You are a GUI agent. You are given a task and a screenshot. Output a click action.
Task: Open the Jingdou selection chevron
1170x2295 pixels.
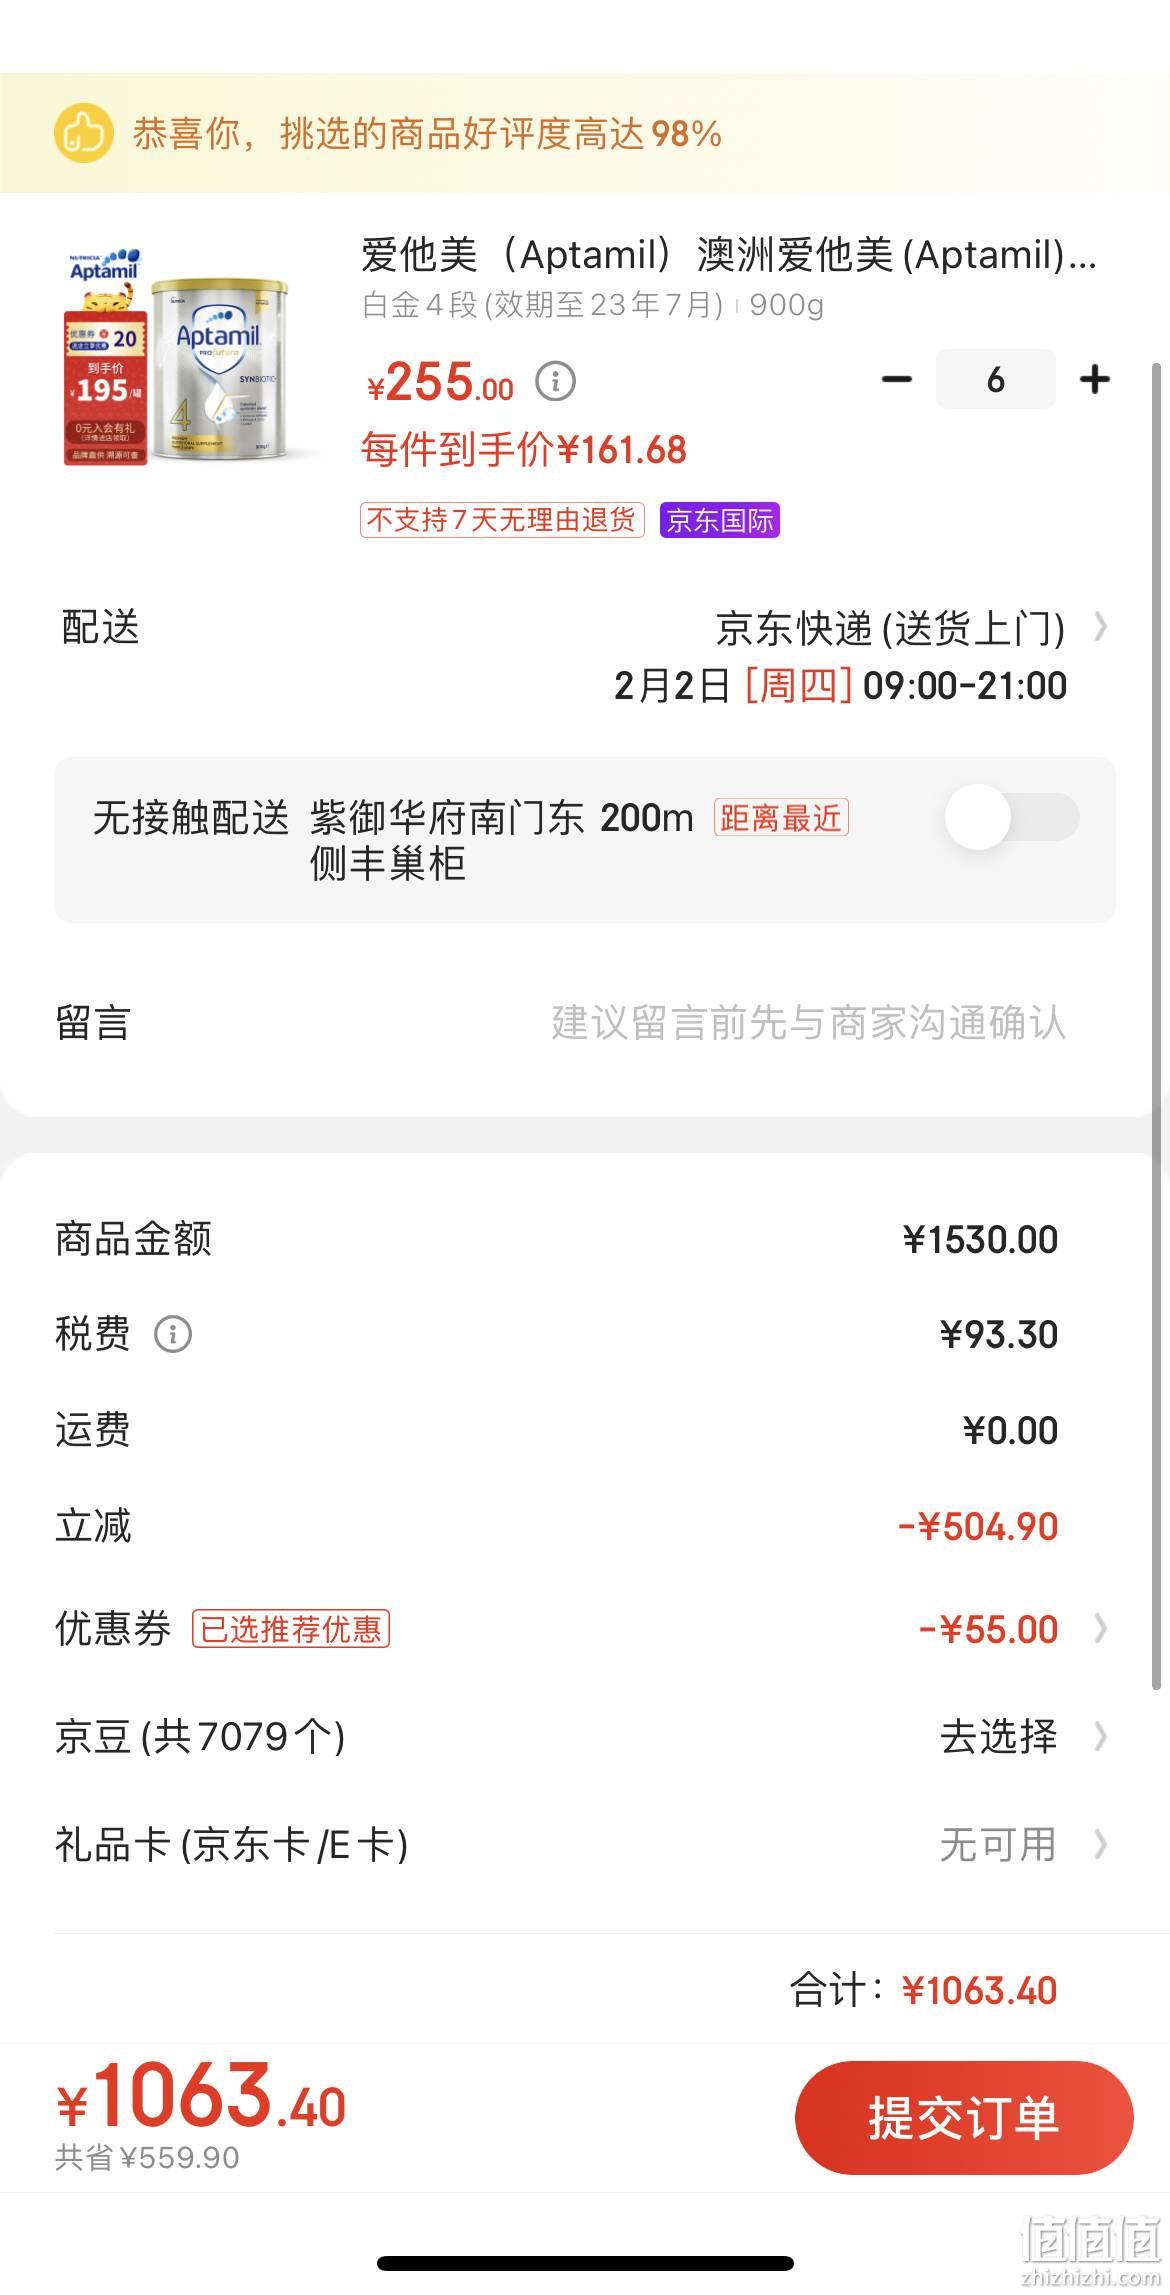pos(1101,1736)
